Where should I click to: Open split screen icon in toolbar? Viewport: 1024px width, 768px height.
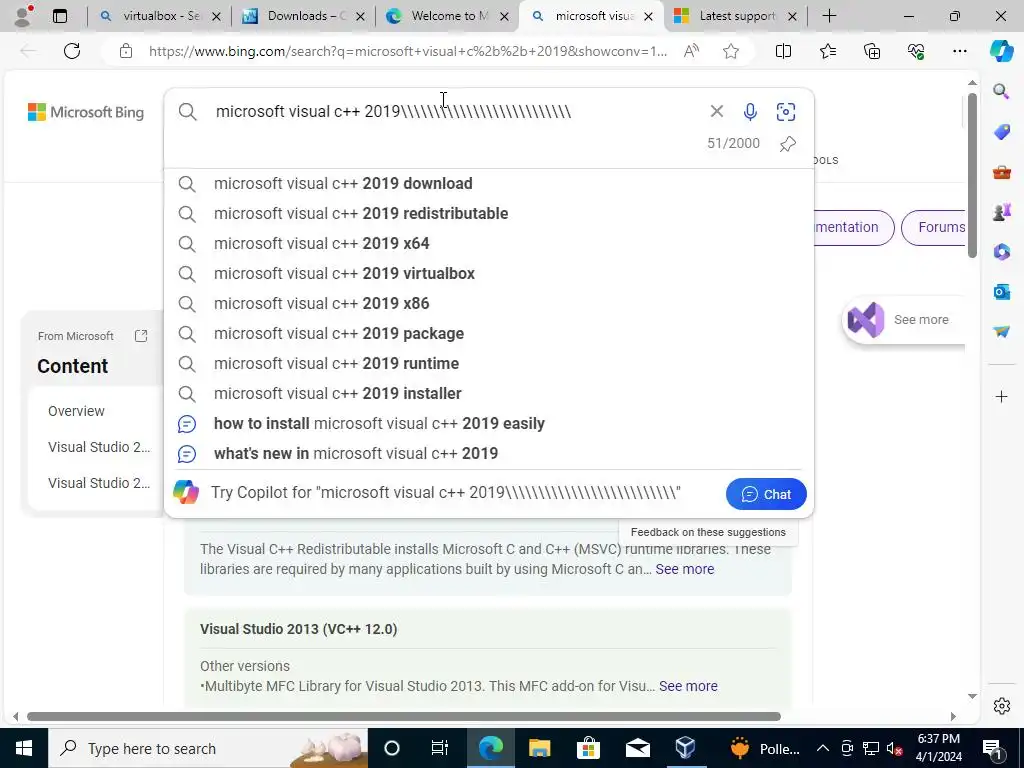[783, 51]
